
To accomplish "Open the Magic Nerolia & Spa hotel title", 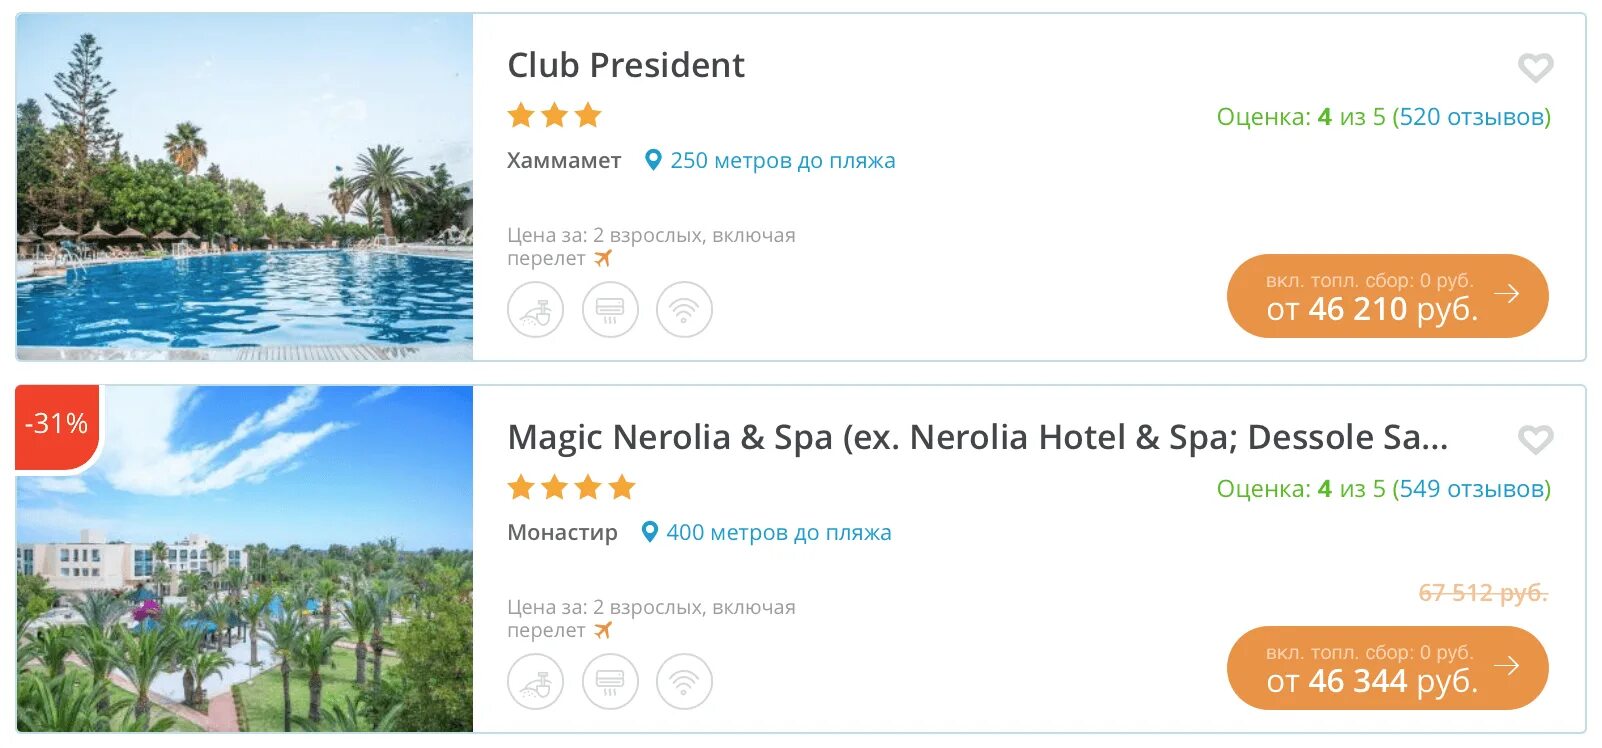I will click(977, 437).
